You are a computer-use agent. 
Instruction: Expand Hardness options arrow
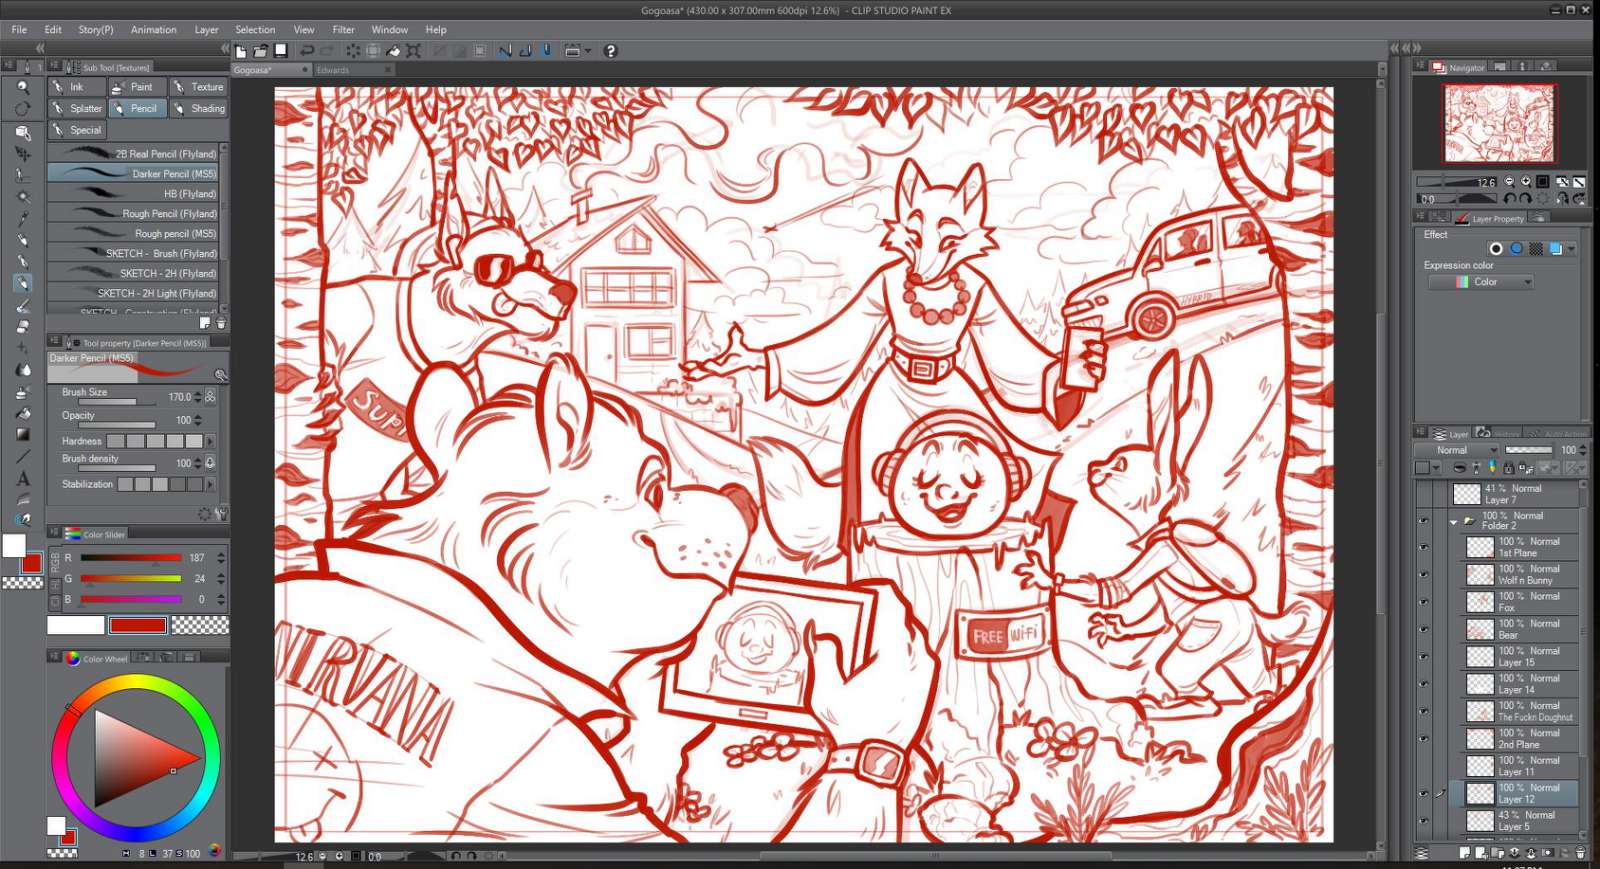point(209,441)
